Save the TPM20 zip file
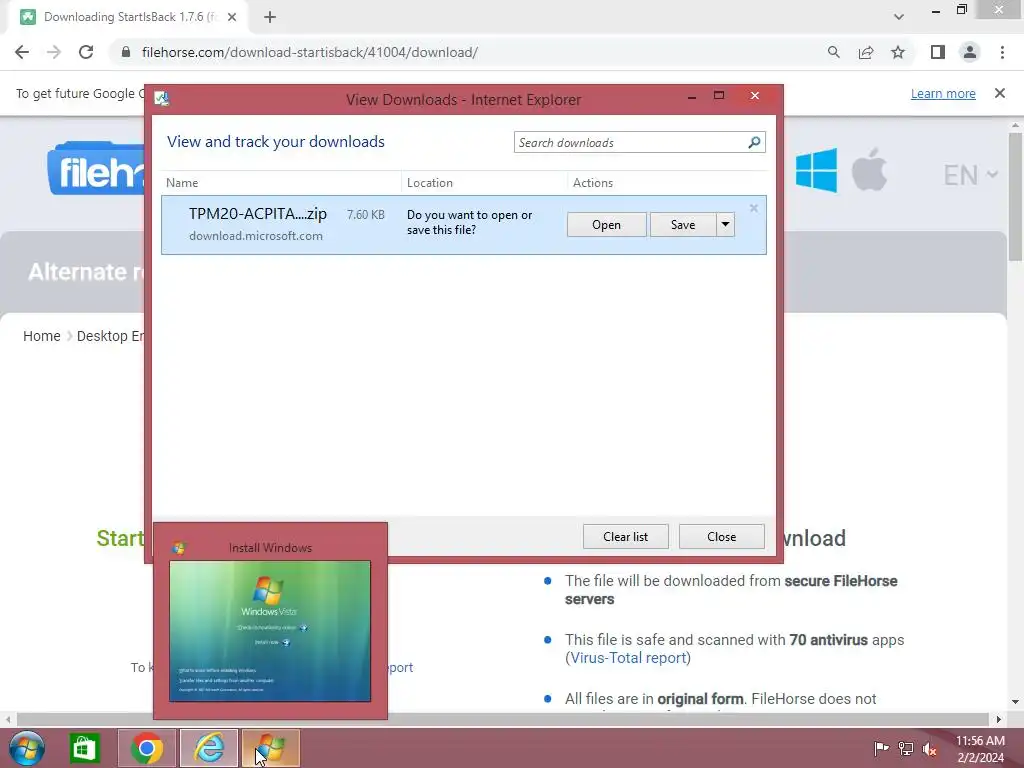 [x=683, y=225]
